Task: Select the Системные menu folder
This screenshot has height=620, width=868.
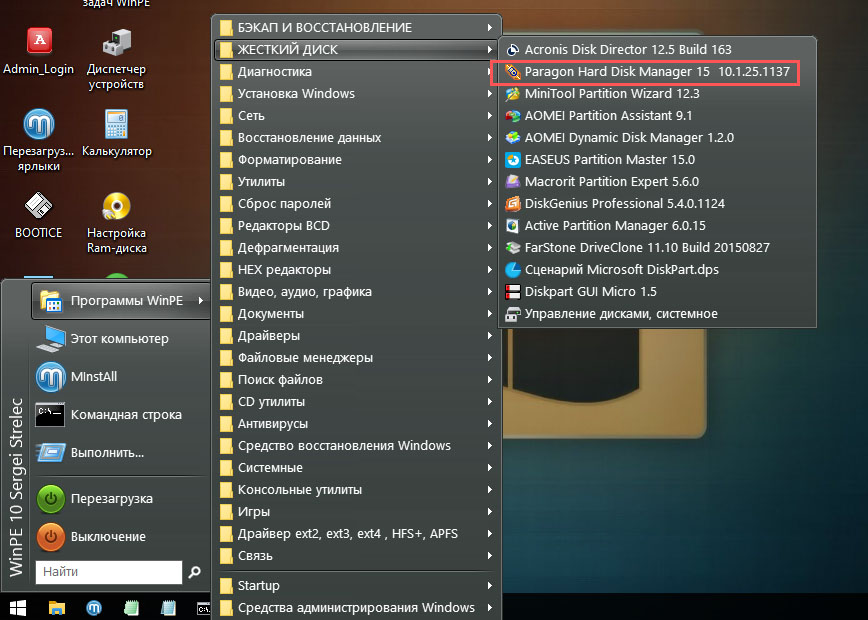Action: pos(356,468)
